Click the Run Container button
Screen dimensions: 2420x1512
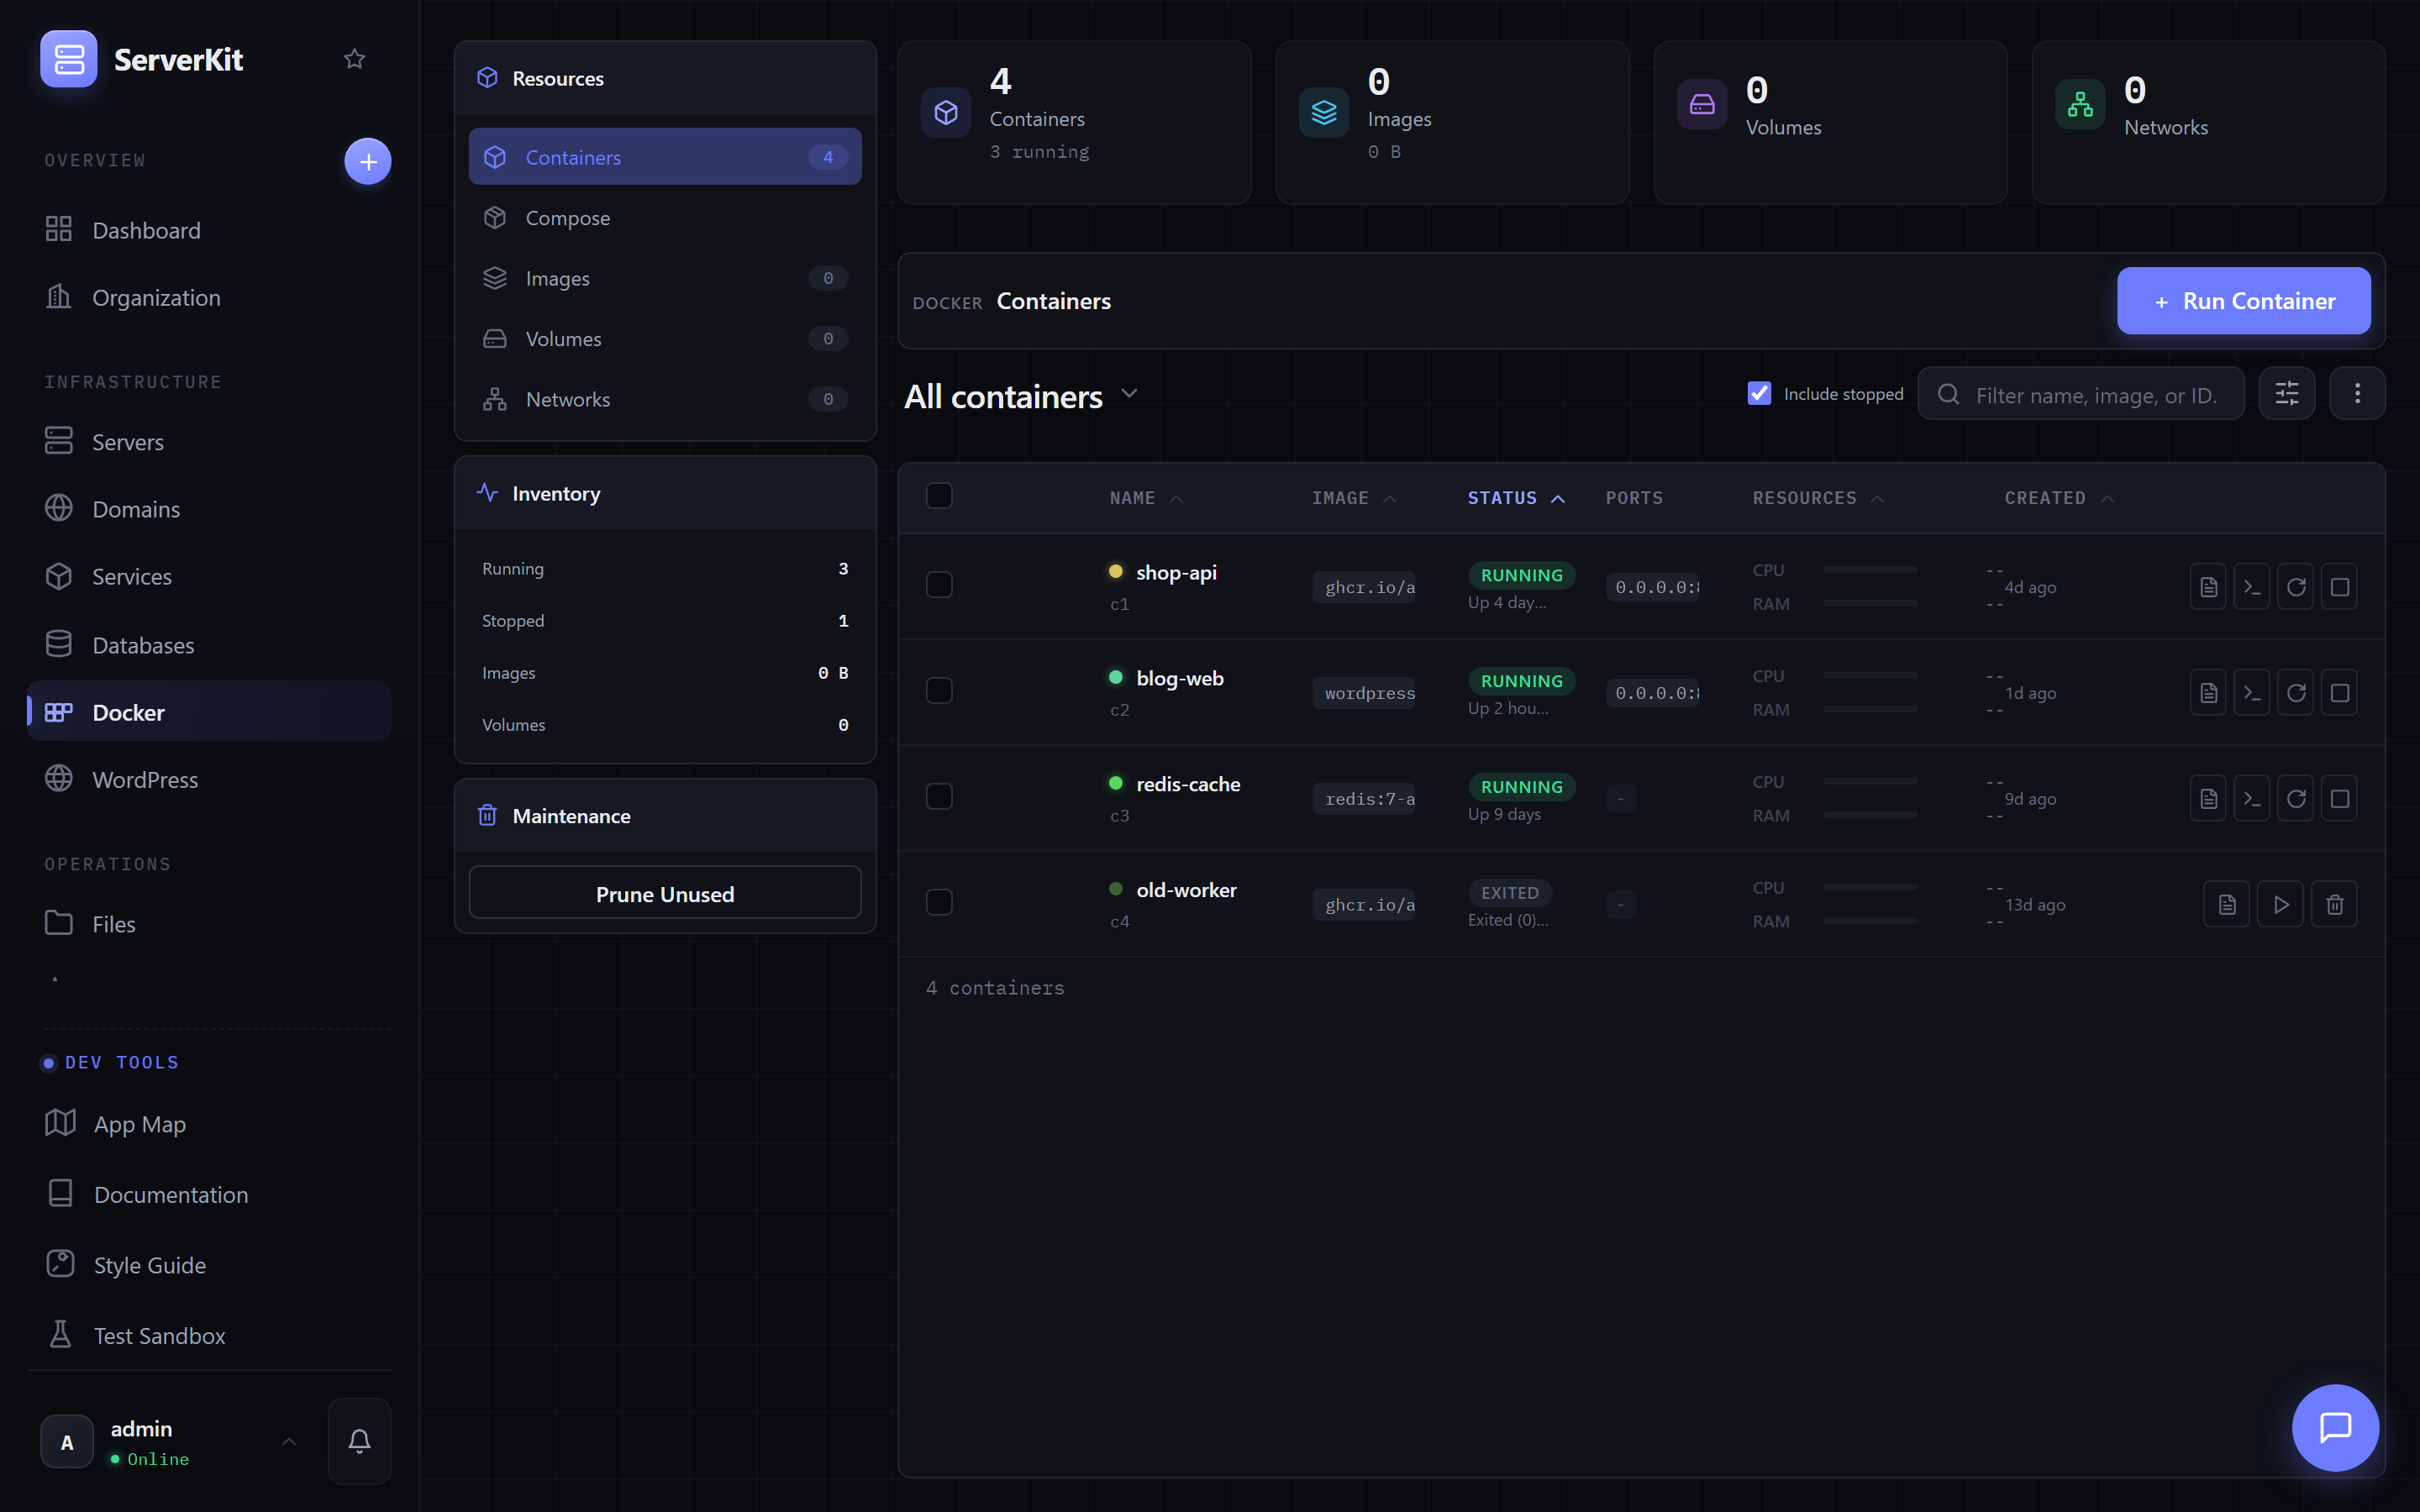[x=2244, y=300]
